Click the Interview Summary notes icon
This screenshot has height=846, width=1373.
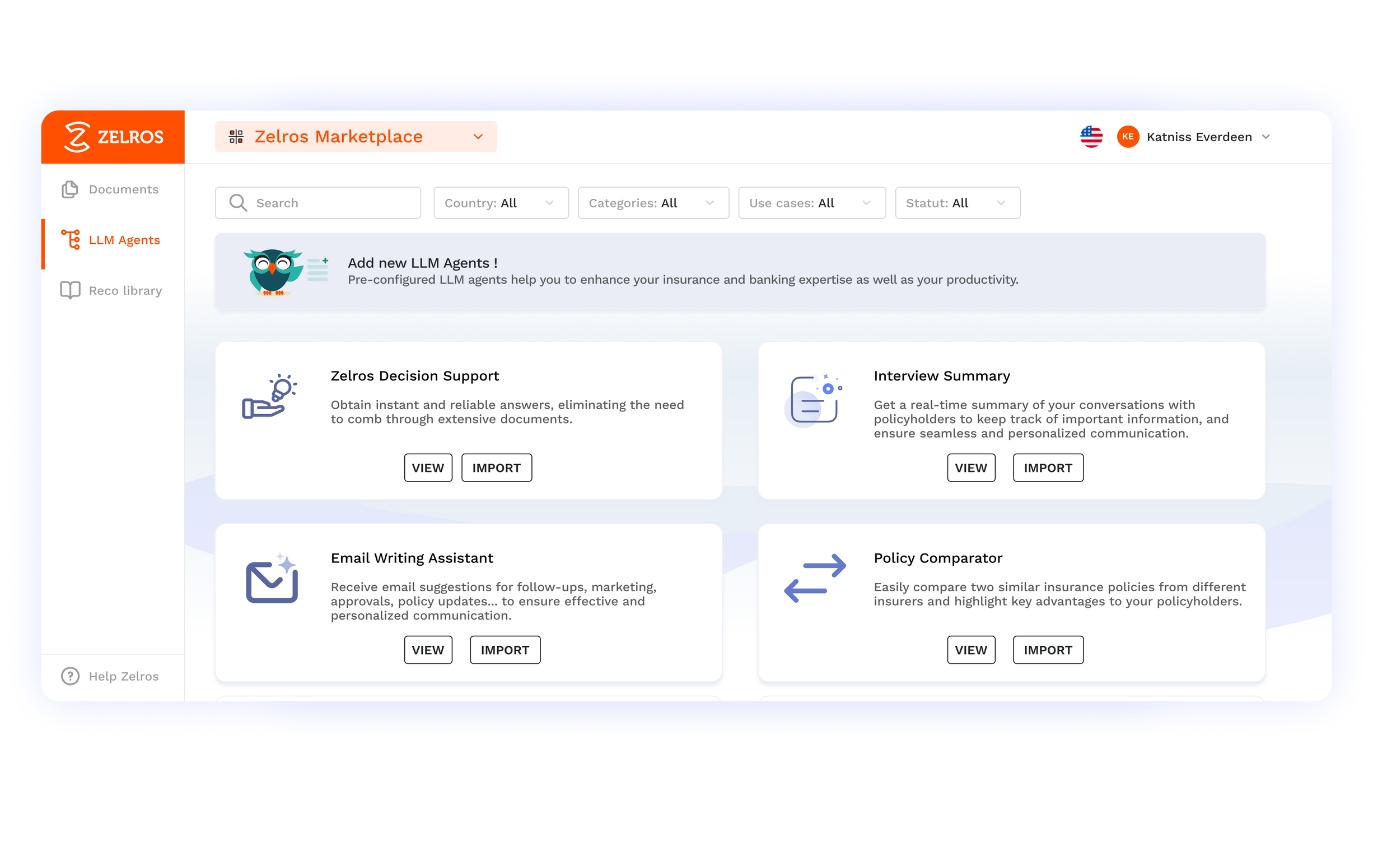(x=813, y=398)
